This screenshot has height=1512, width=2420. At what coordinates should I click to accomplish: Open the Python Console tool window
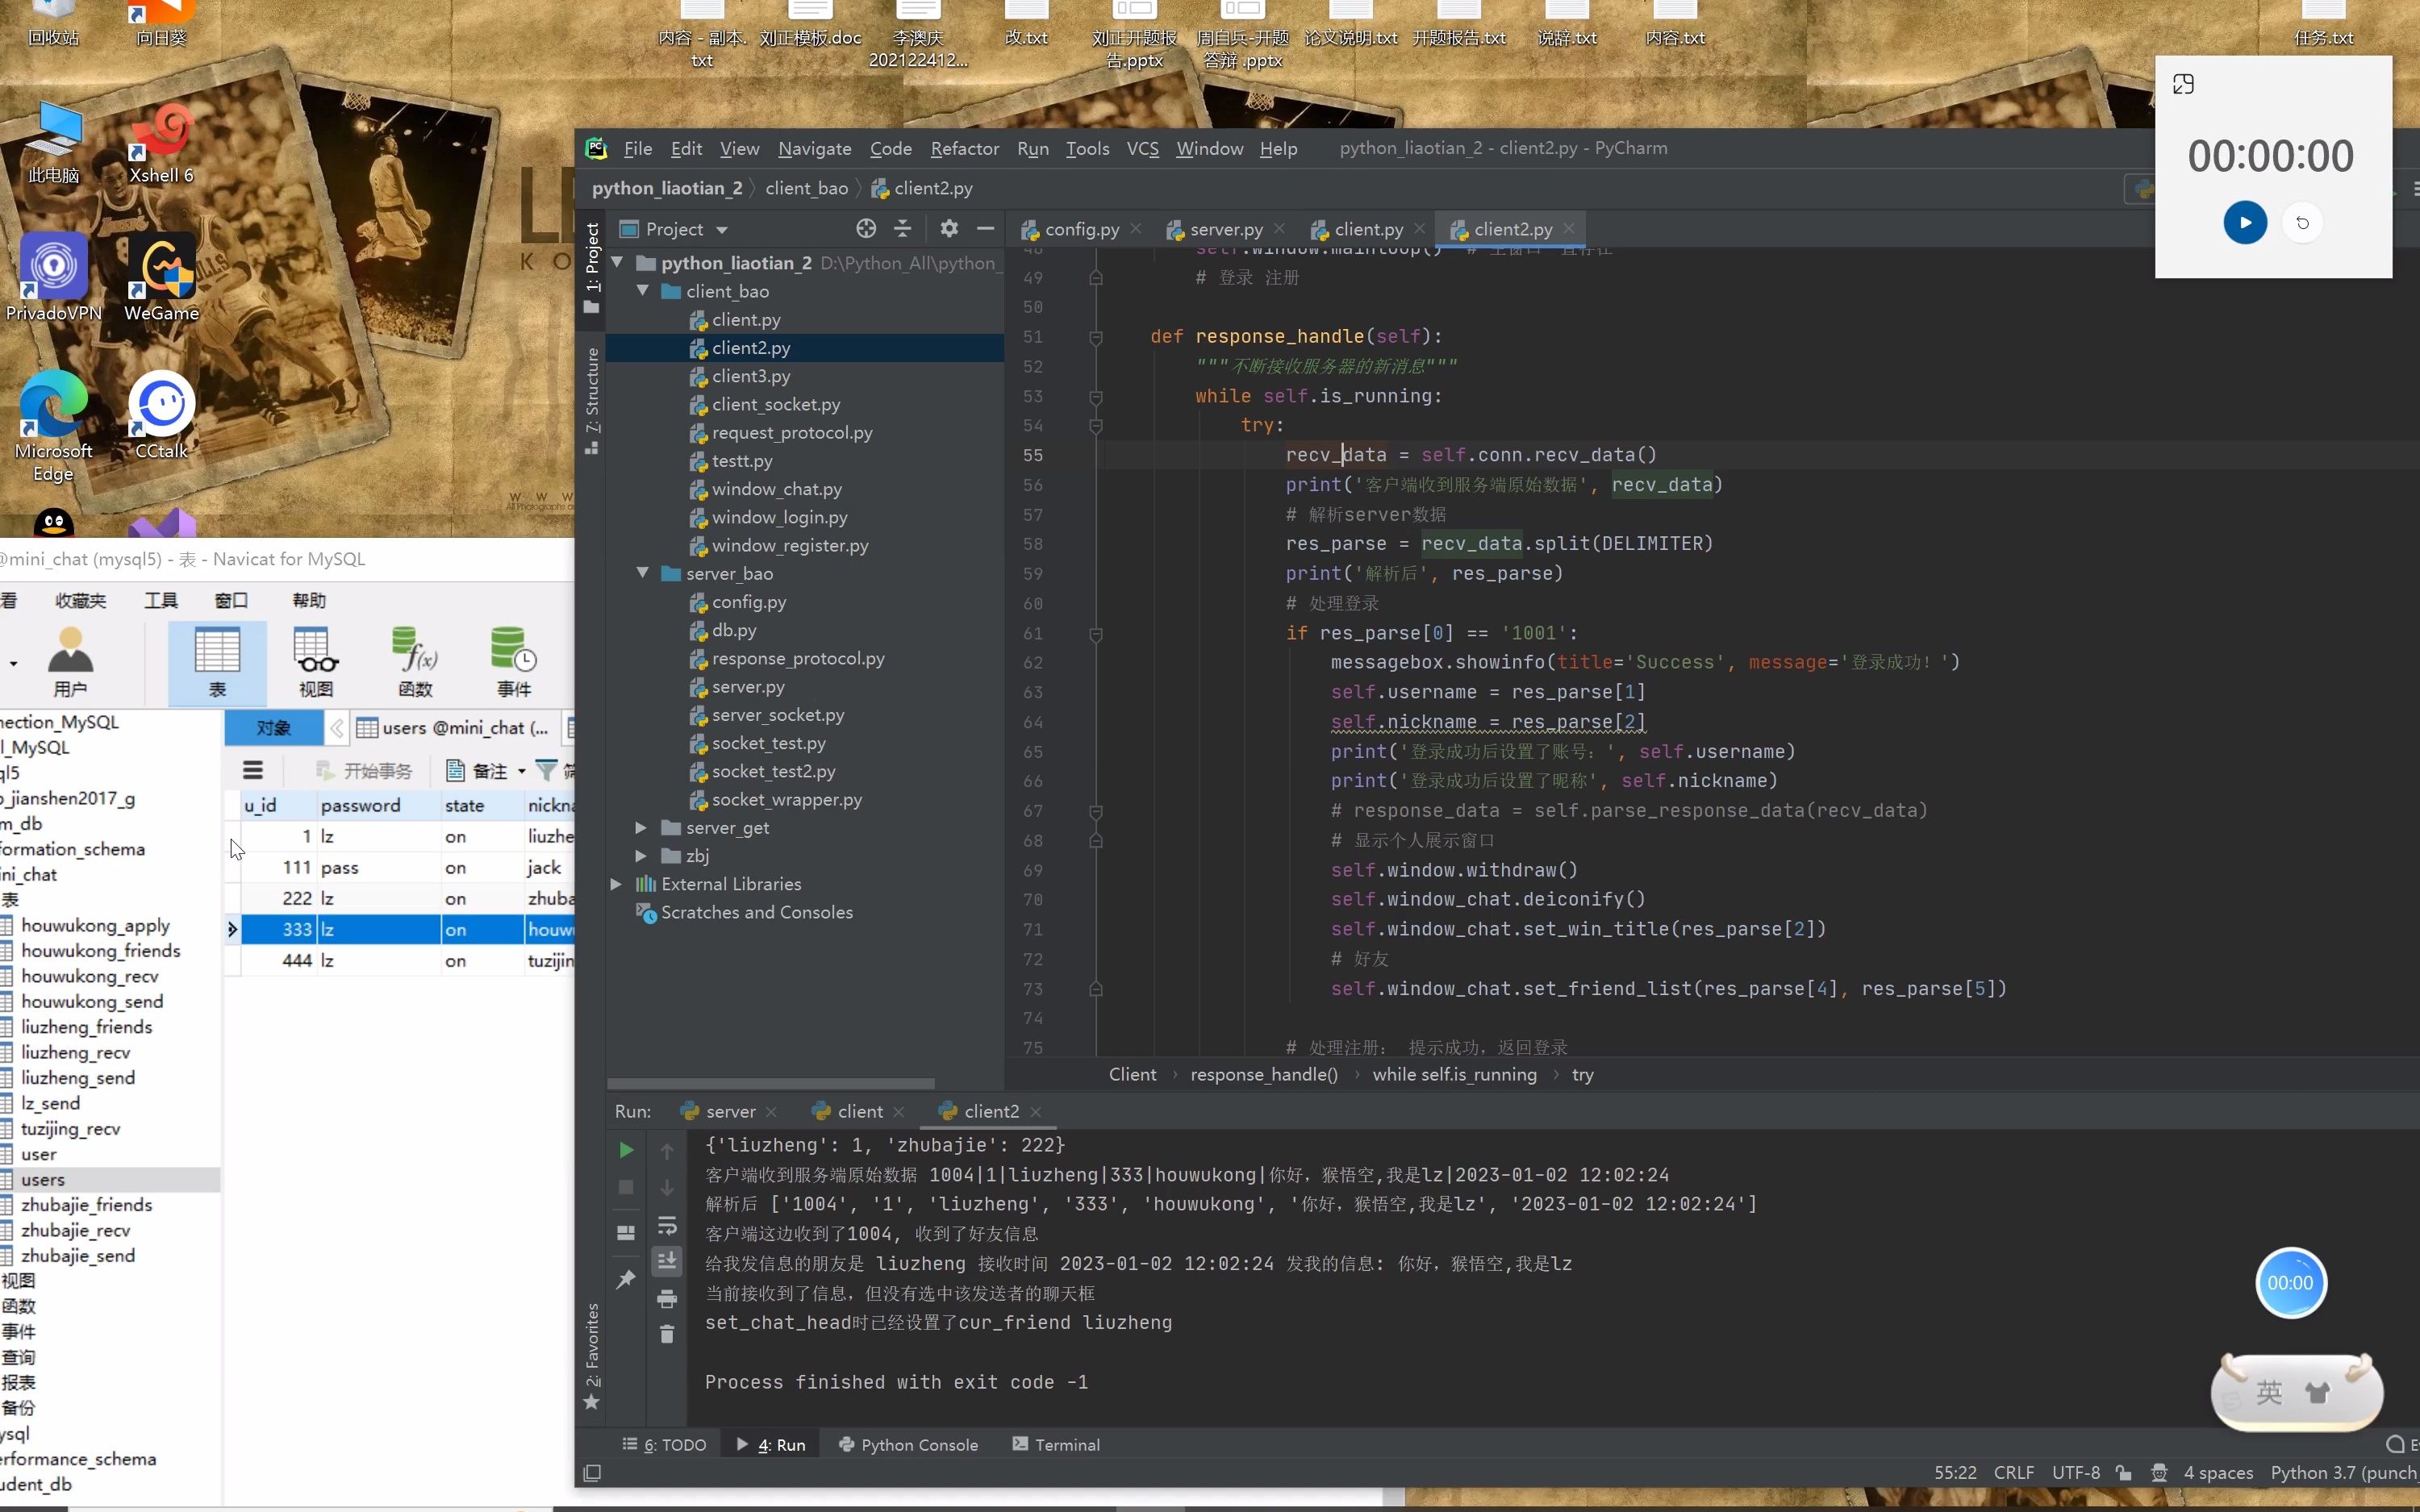908,1444
